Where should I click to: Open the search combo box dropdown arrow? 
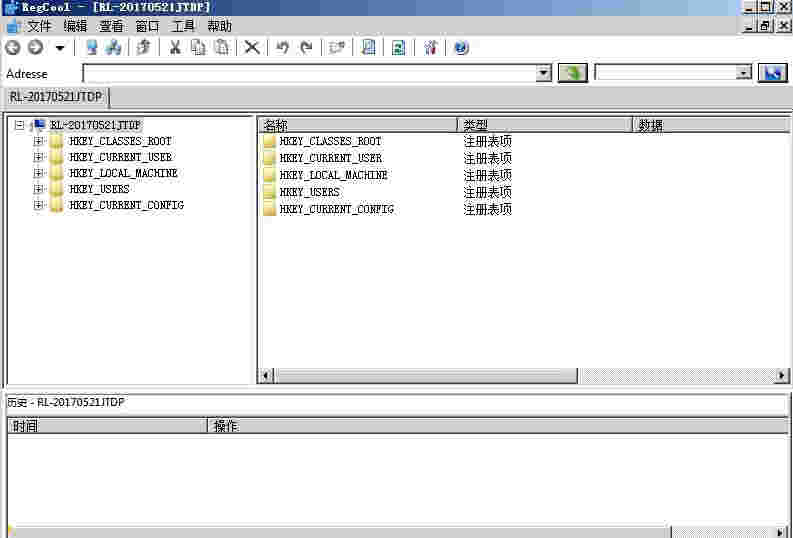click(743, 73)
